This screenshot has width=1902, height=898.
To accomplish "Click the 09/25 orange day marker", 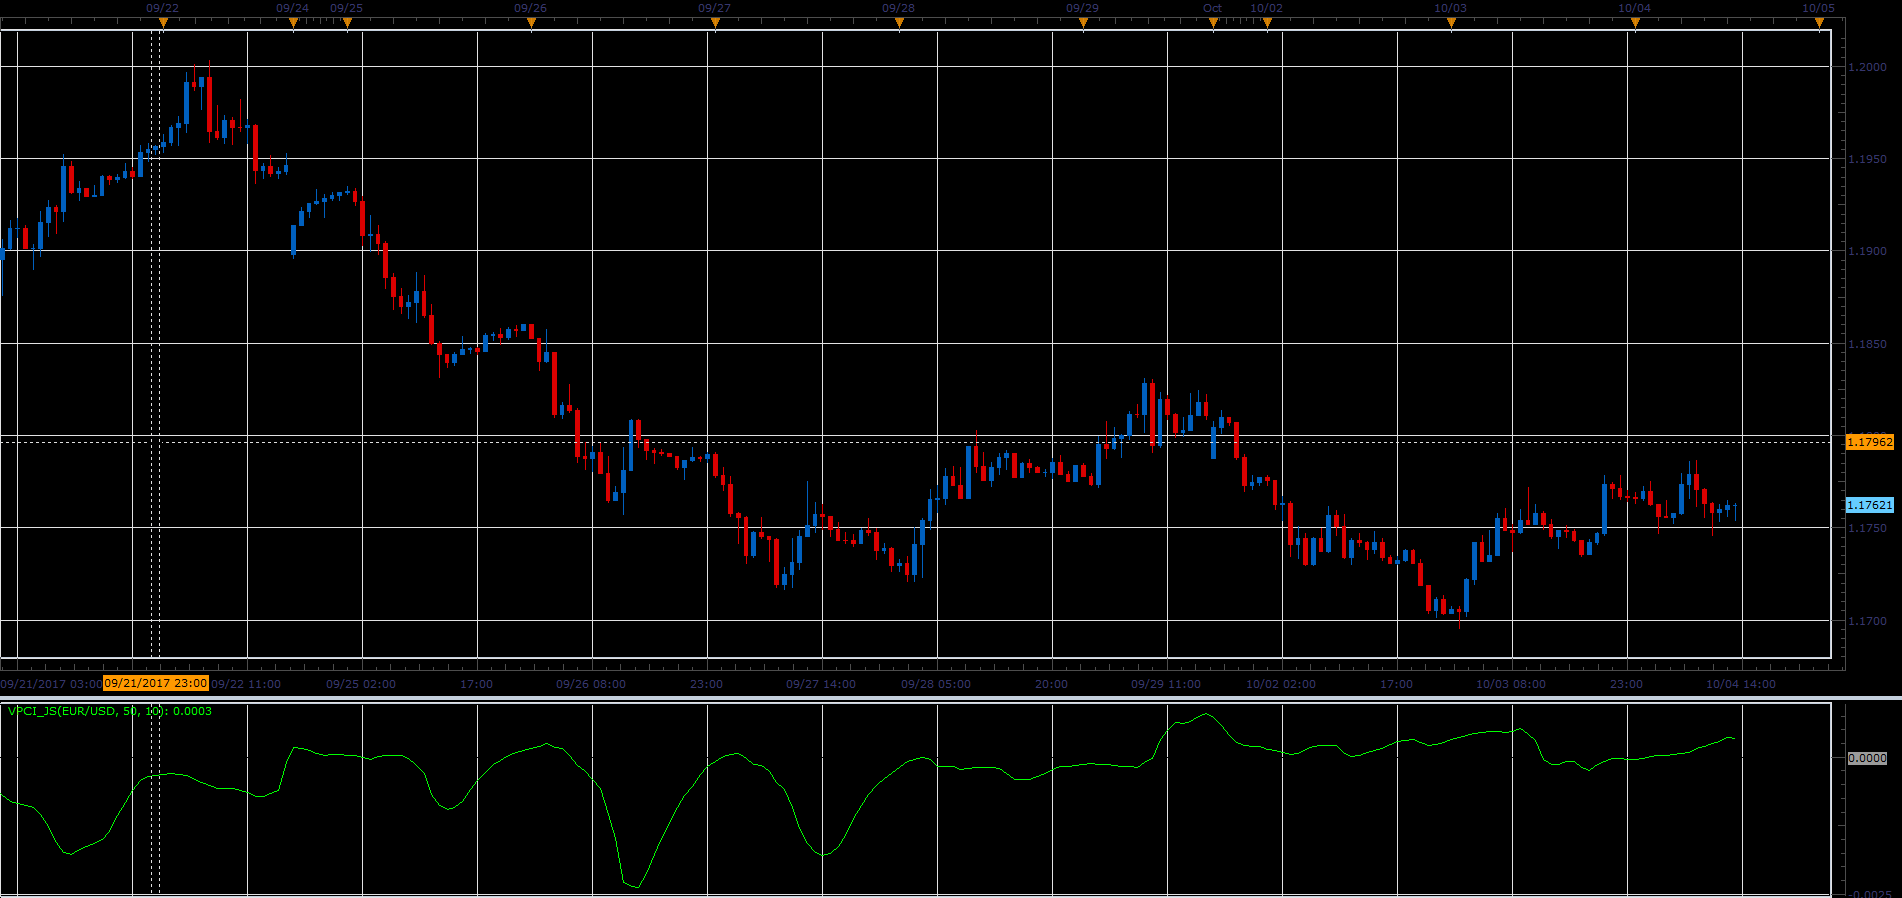I will click(347, 23).
